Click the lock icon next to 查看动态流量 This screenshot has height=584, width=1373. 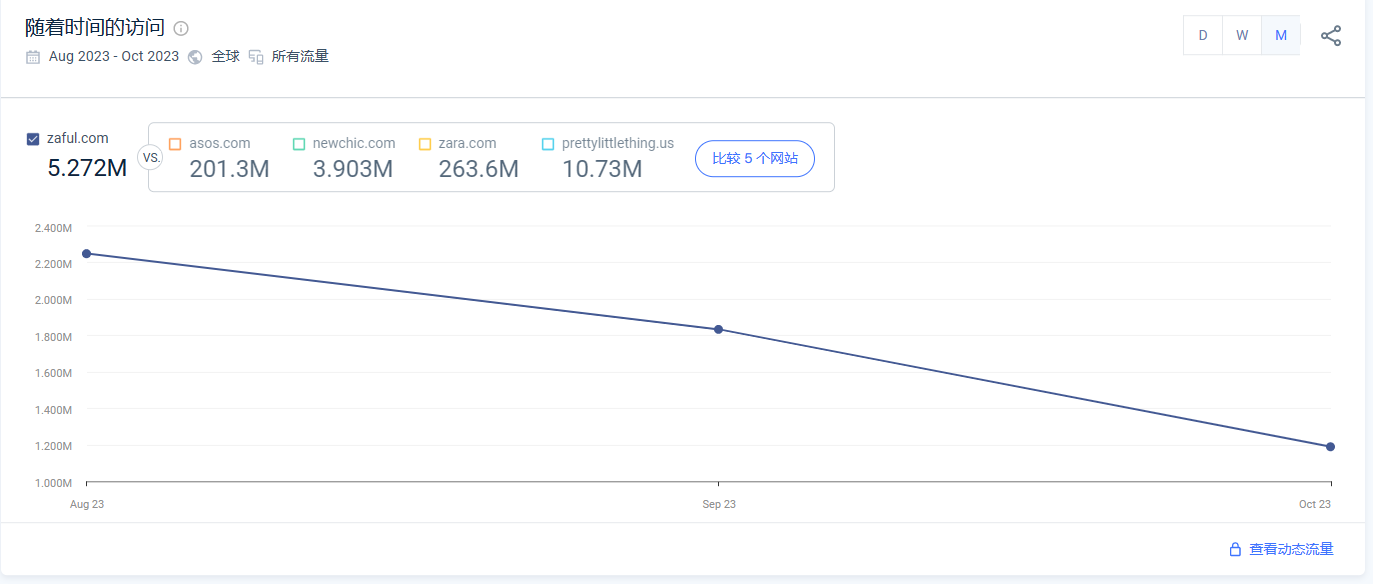click(x=1235, y=549)
